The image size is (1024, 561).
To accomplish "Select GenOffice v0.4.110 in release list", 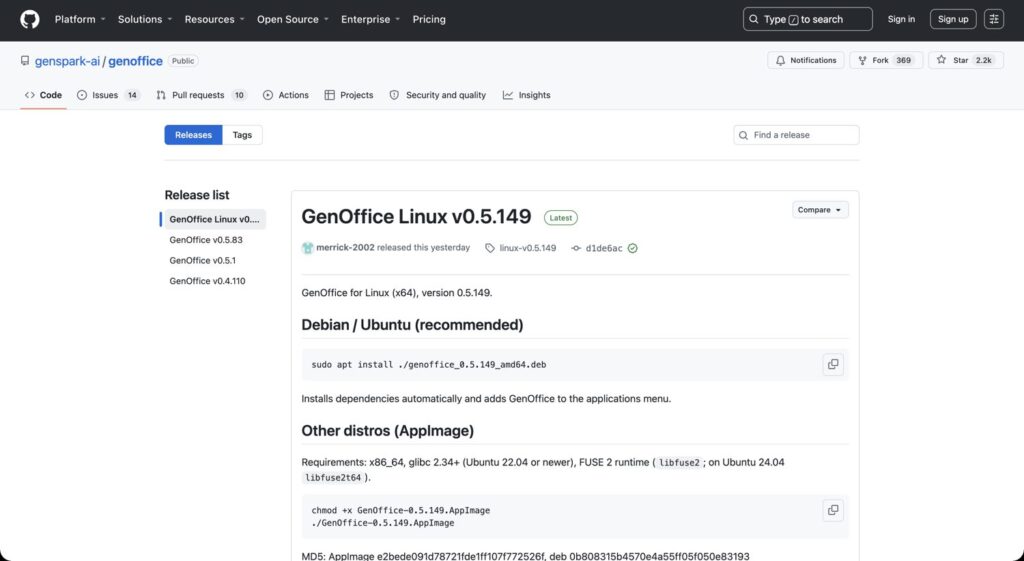I will pos(207,281).
